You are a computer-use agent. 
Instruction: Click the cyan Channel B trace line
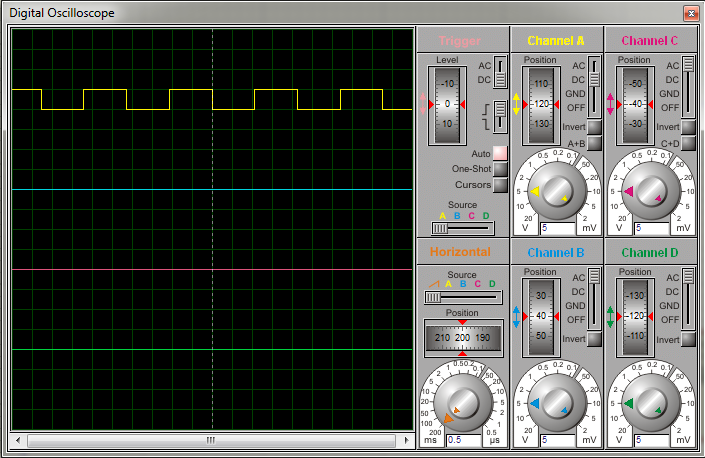click(211, 190)
